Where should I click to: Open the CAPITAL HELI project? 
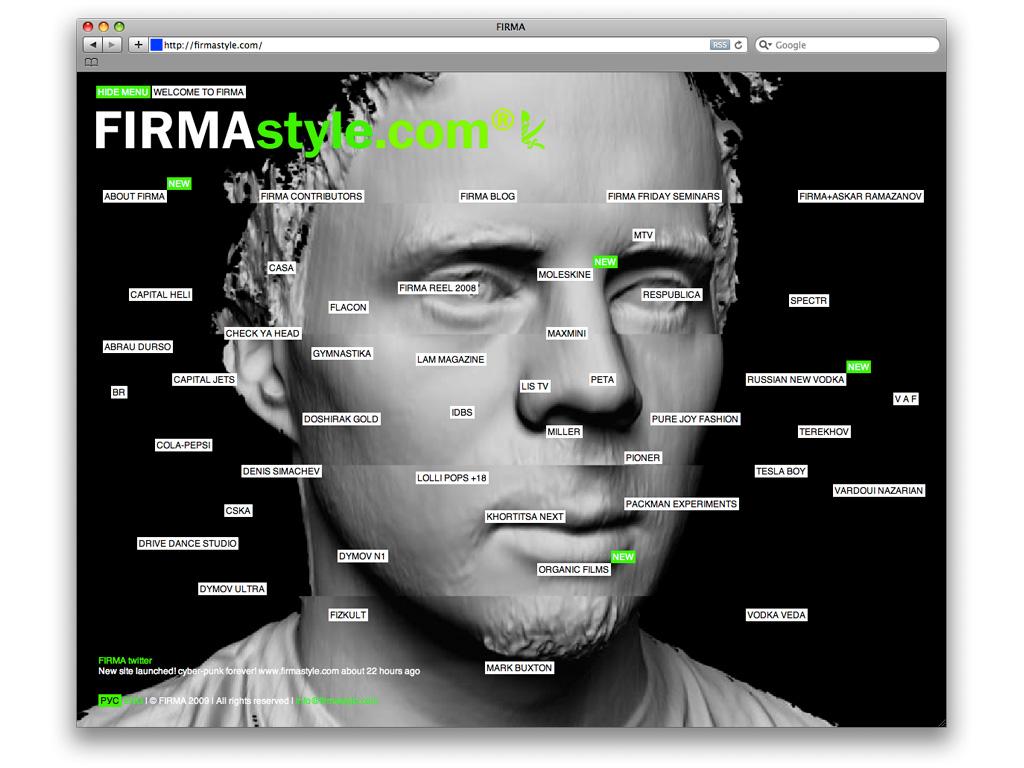tap(161, 295)
